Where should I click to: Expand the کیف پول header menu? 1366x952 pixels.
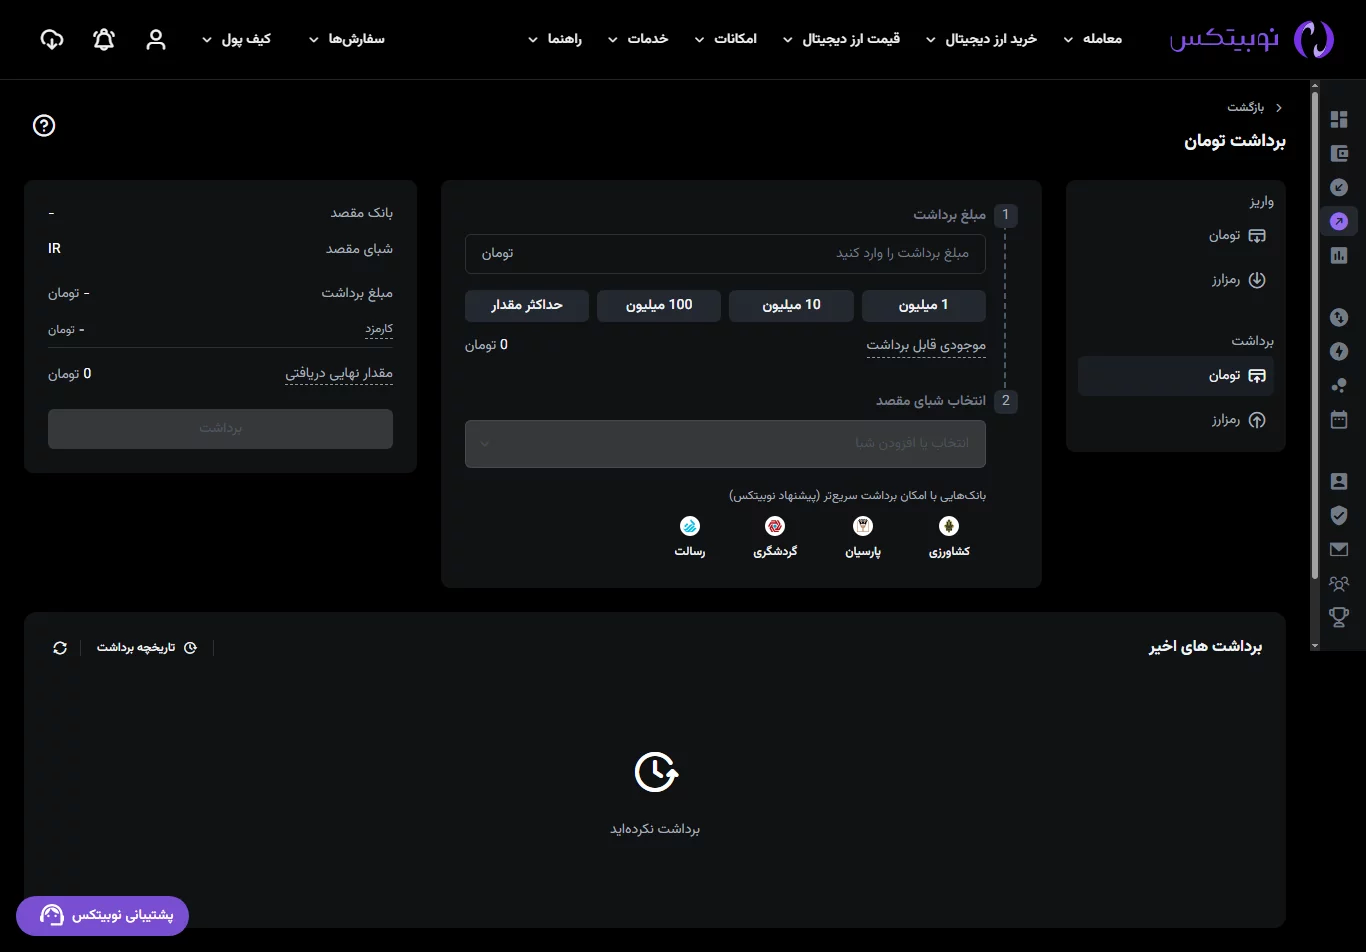236,39
